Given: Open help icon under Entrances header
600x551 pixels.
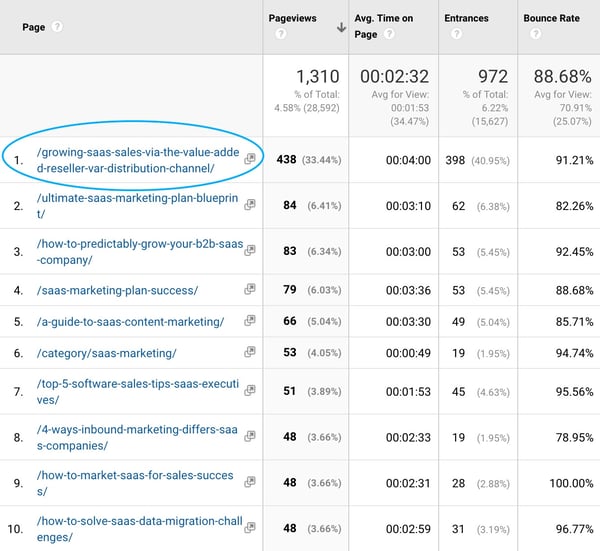Looking at the screenshot, I should tap(456, 34).
